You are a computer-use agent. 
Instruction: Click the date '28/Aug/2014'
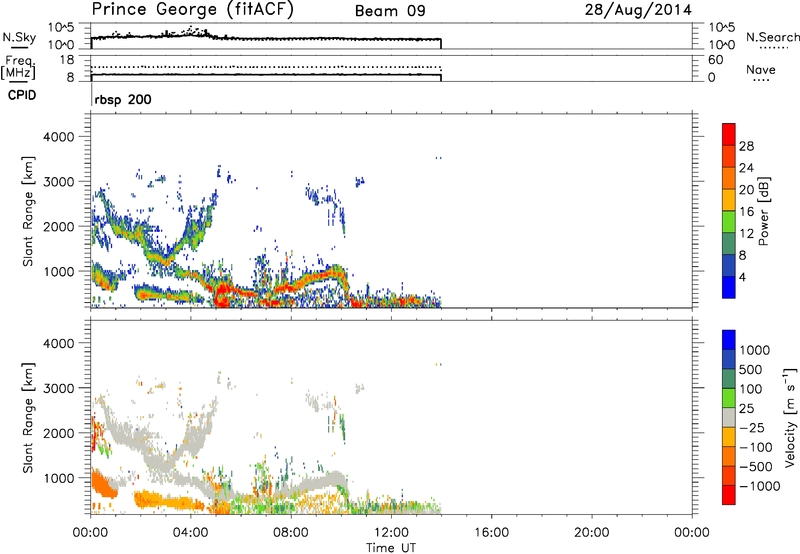638,10
